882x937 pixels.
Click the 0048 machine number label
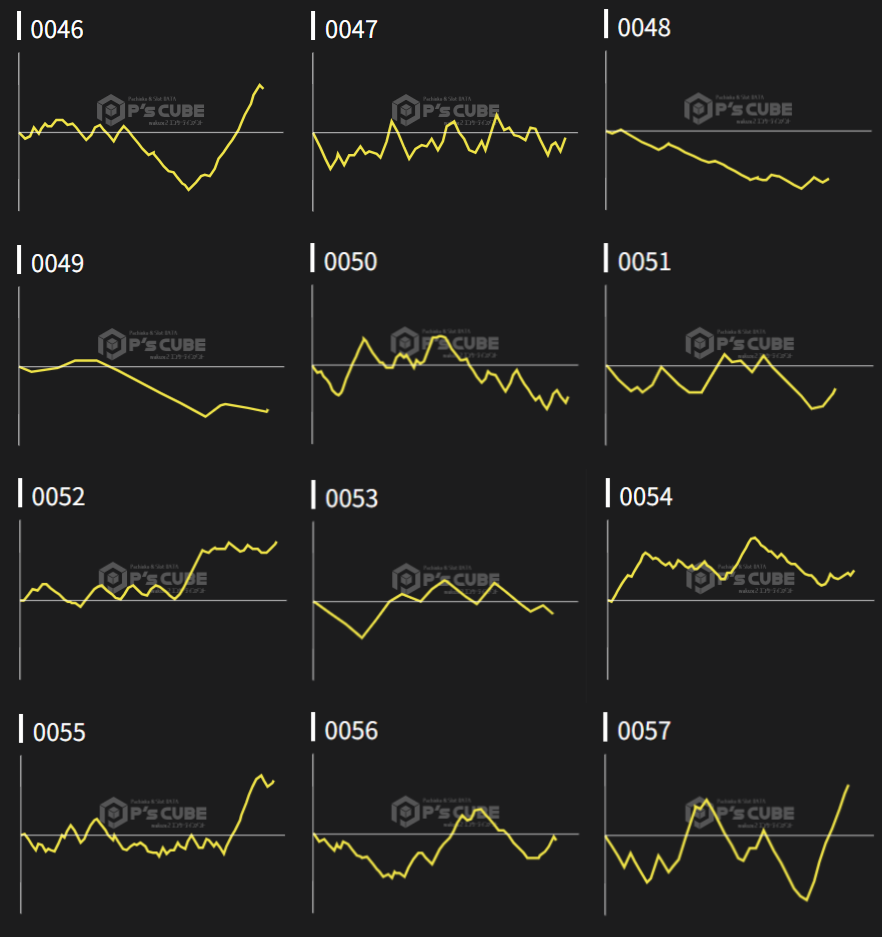(644, 28)
